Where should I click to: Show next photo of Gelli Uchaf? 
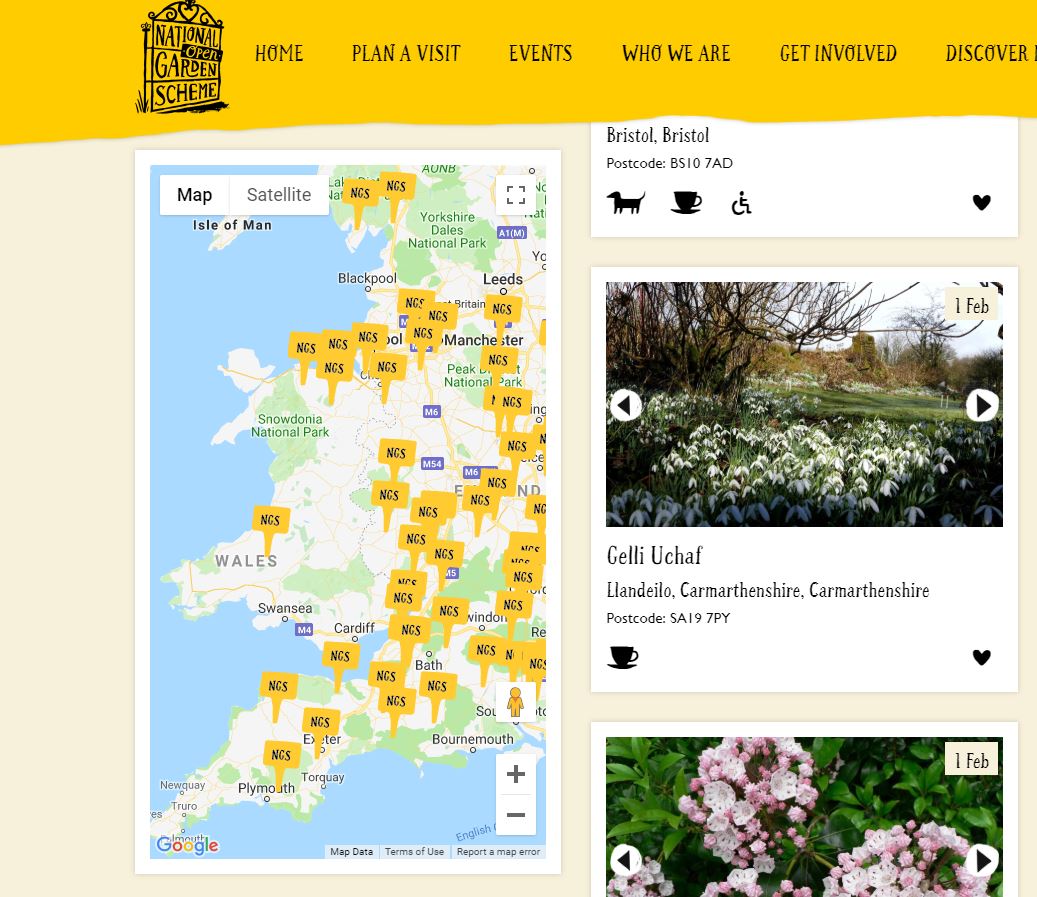point(982,405)
